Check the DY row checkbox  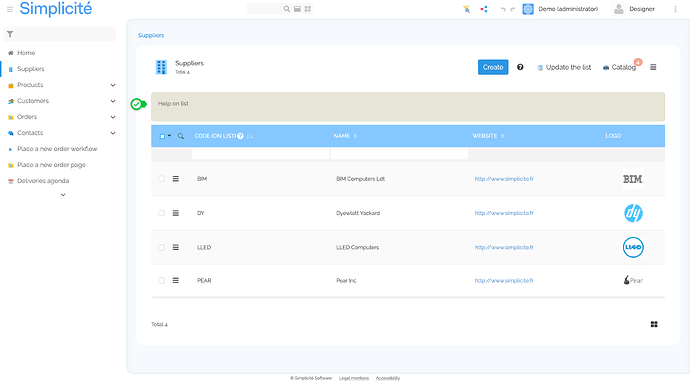[x=161, y=213]
